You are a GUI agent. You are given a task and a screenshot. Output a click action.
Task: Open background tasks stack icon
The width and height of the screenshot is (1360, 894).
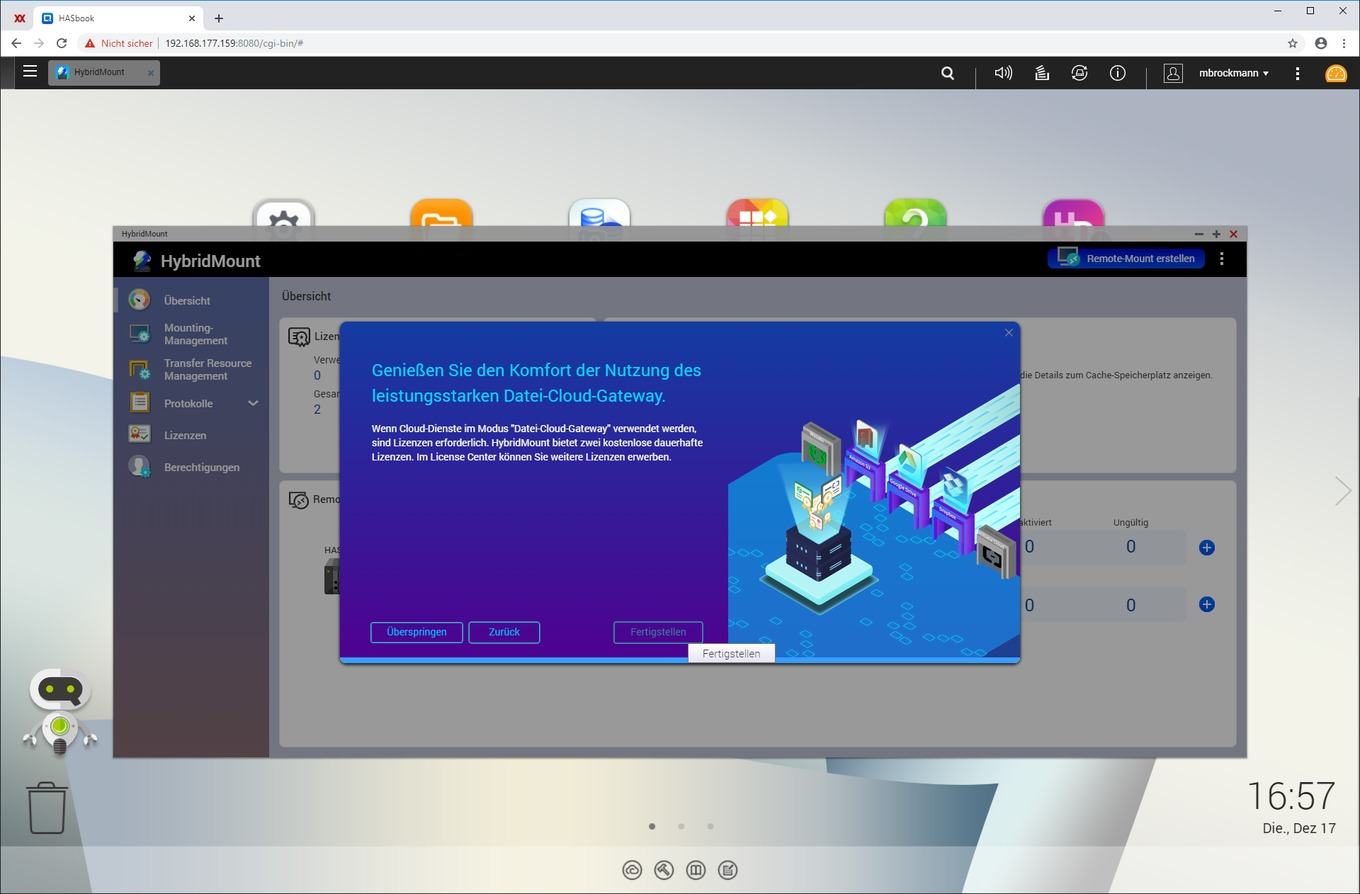coord(1041,73)
